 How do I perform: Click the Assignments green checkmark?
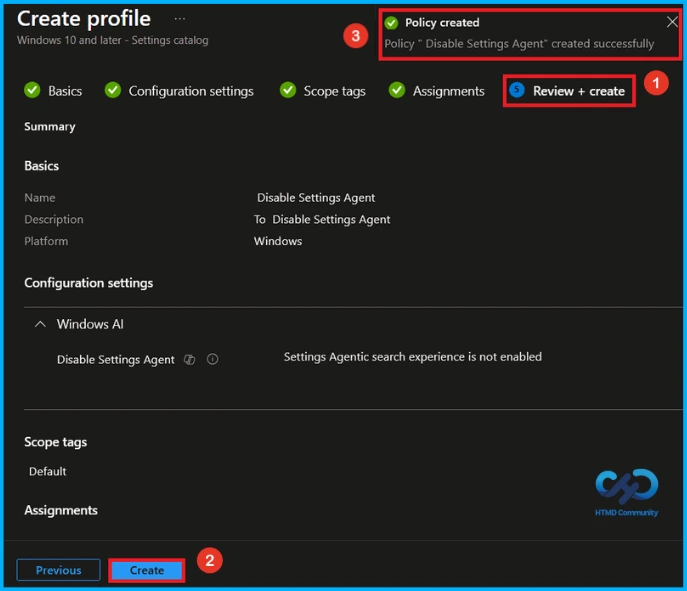(397, 90)
